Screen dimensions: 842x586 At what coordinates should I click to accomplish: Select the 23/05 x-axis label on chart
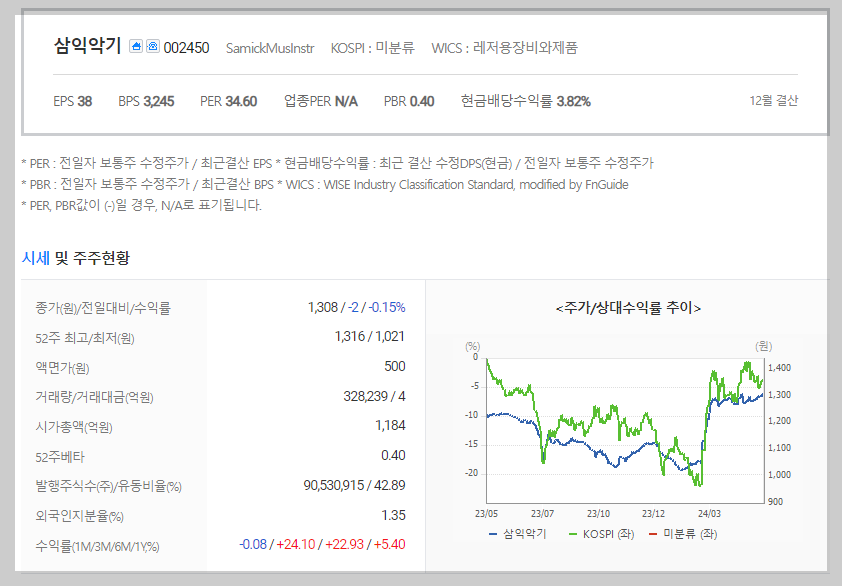pyautogui.click(x=486, y=513)
